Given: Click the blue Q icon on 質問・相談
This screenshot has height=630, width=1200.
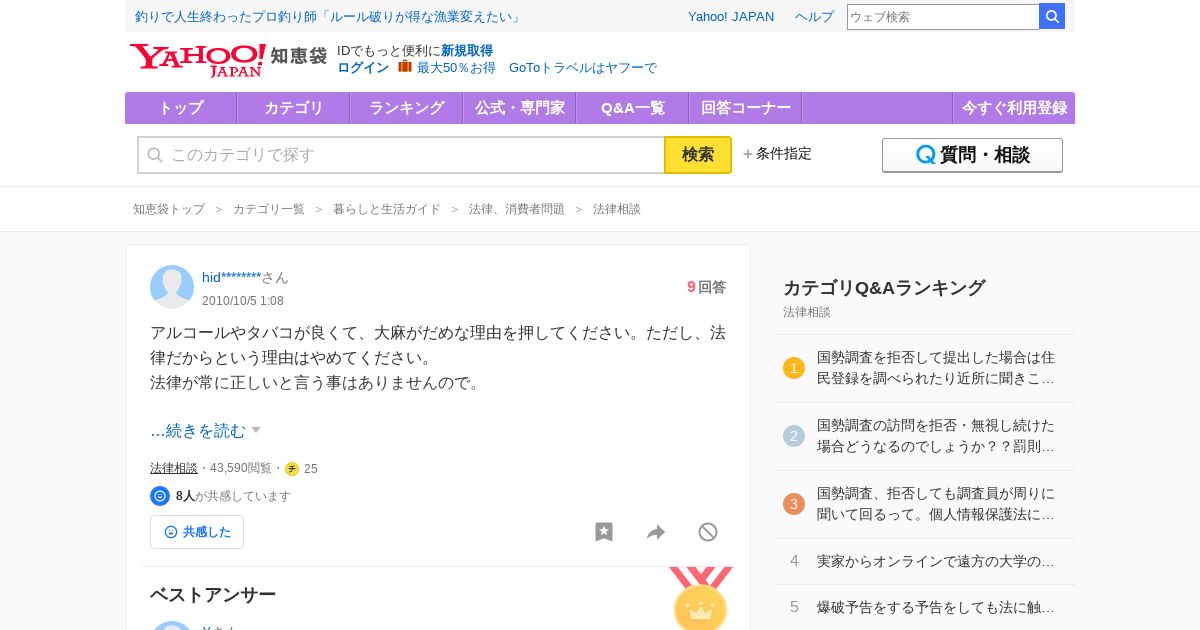Looking at the screenshot, I should click(926, 155).
